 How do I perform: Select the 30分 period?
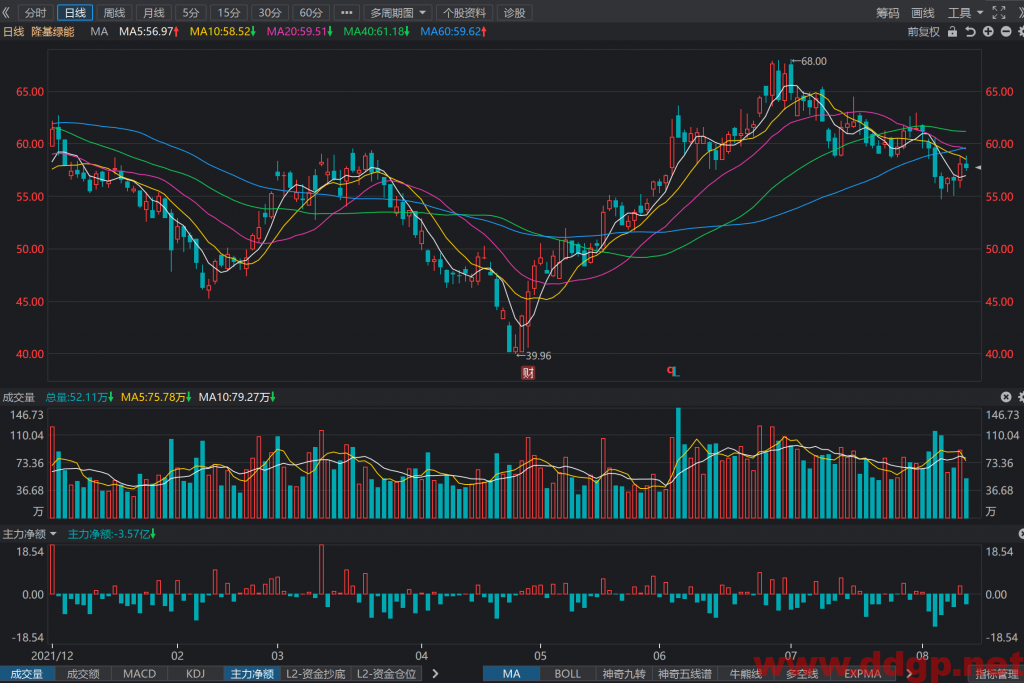pyautogui.click(x=270, y=12)
